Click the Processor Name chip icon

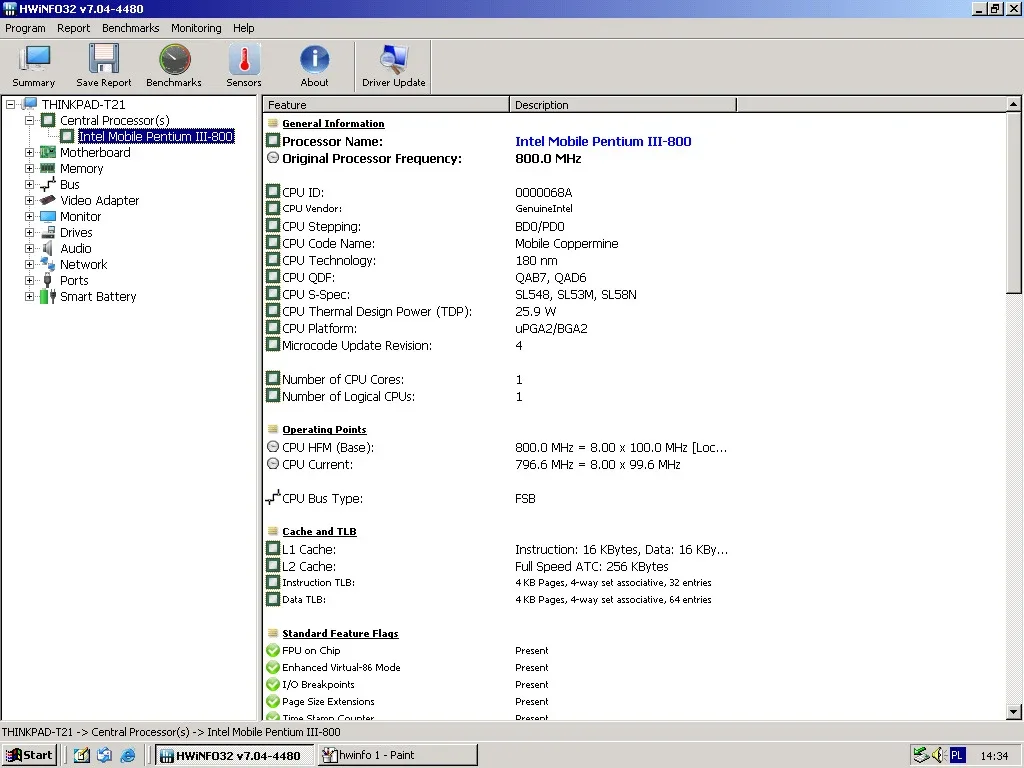pos(273,140)
